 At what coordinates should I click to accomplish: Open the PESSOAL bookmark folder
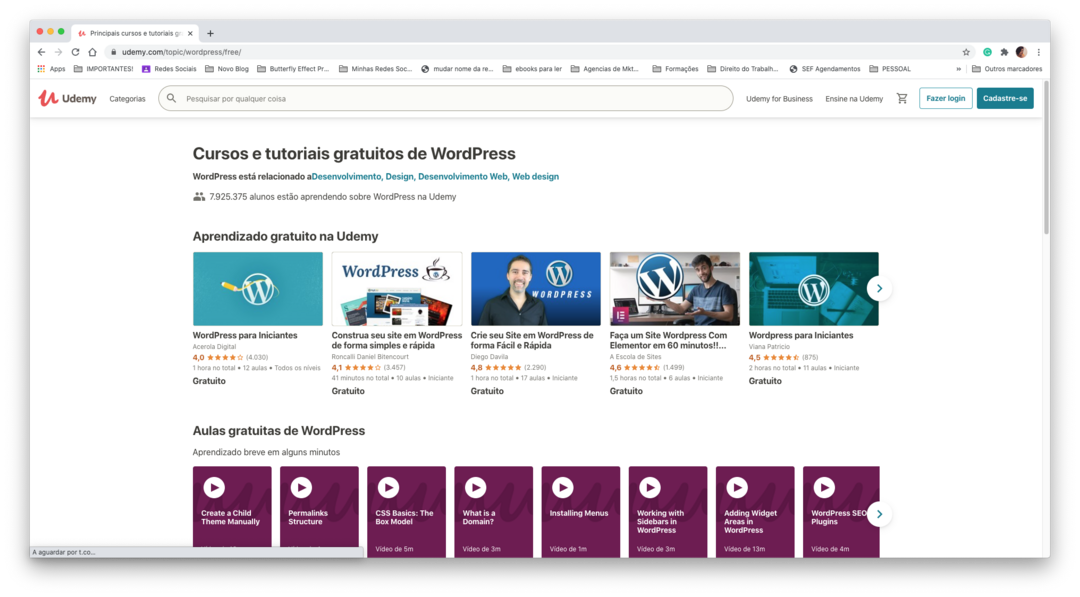(890, 69)
